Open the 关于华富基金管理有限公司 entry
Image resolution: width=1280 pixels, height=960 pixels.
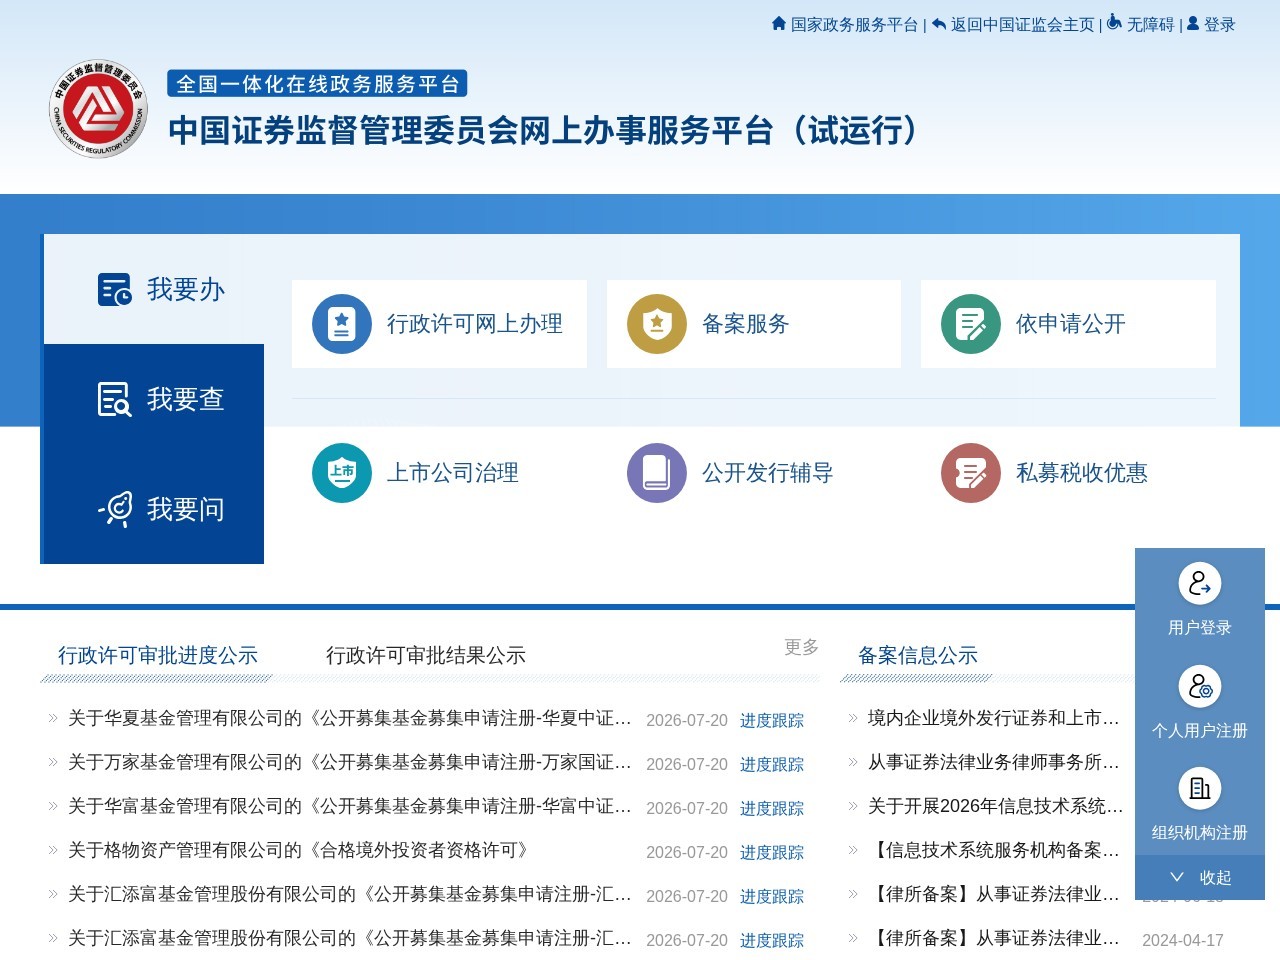[x=350, y=806]
